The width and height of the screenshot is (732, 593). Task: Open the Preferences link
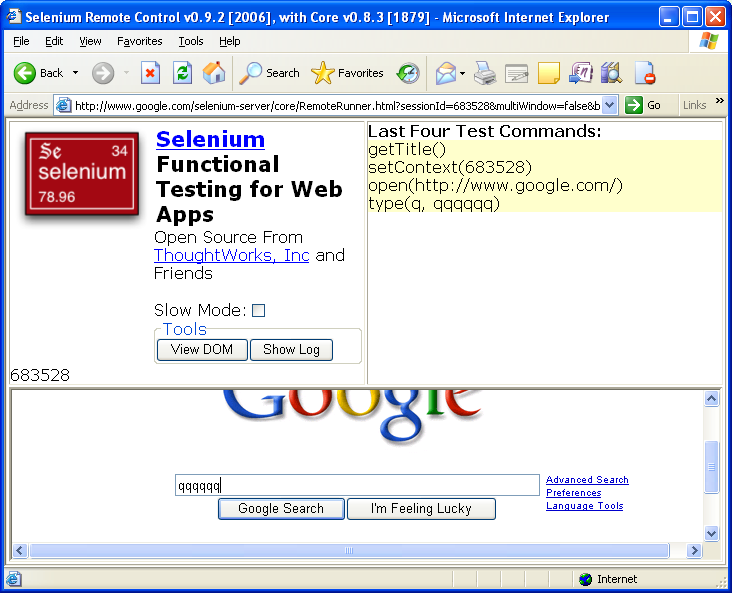[x=574, y=493]
